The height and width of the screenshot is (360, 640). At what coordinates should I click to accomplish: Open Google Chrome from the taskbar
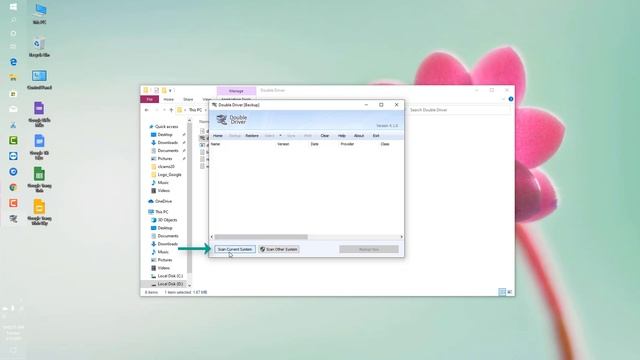pos(13,187)
